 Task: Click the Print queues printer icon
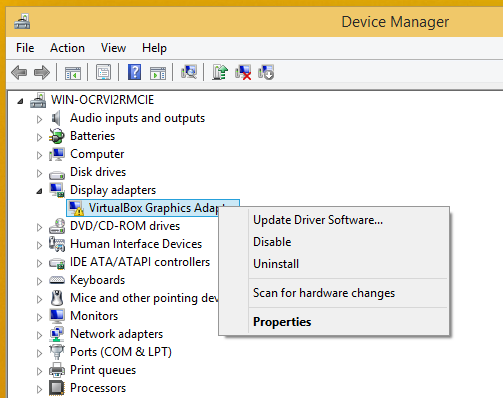(57, 370)
